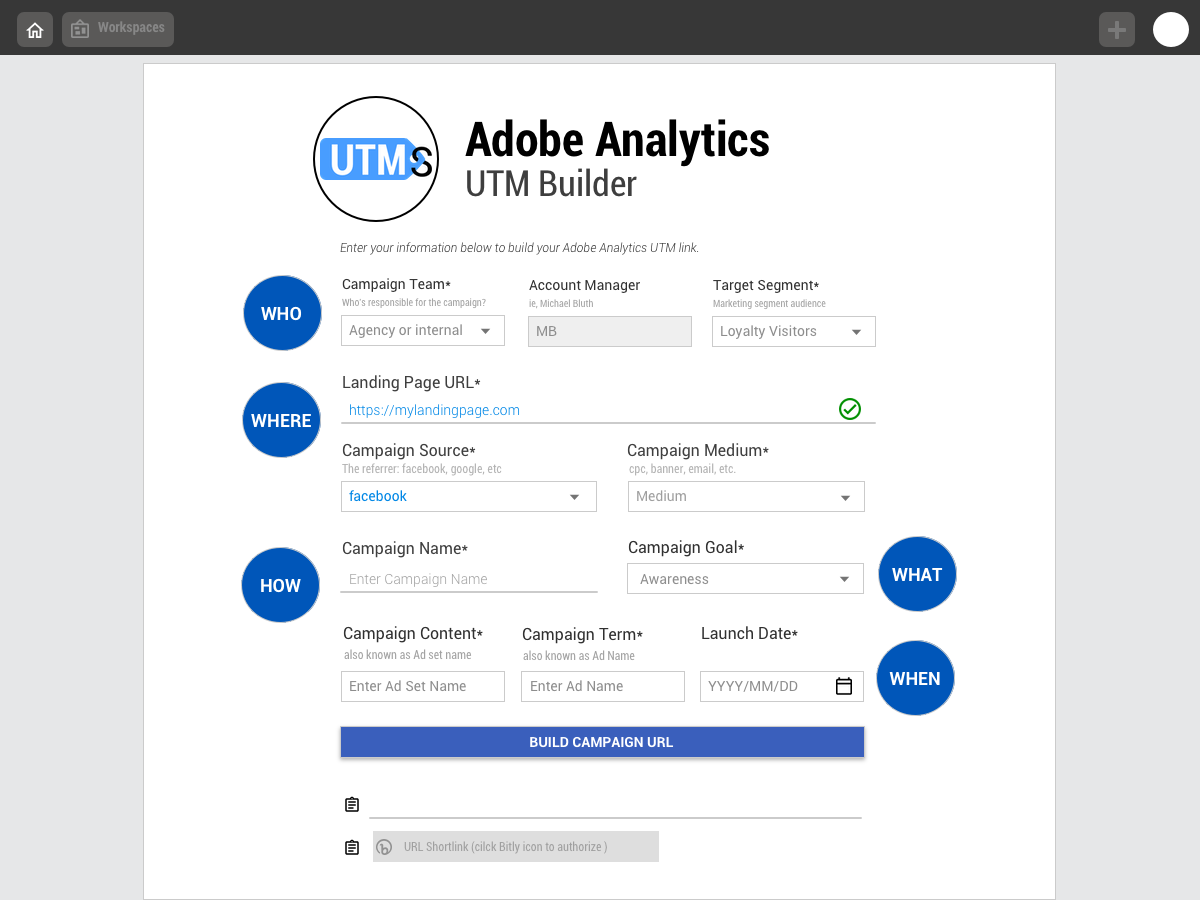Expand the Target Segment Loyalty Visitors dropdown
This screenshot has height=900, width=1200.
pos(794,332)
